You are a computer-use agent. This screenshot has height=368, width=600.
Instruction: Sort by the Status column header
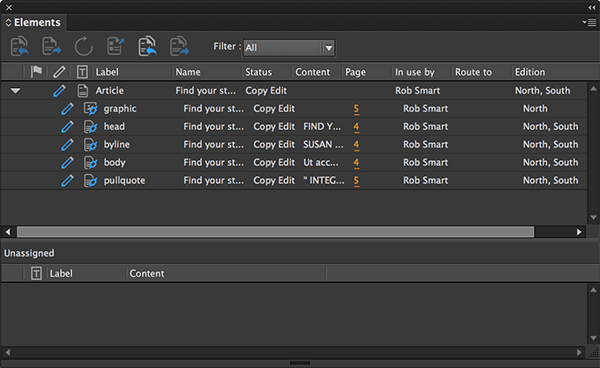click(x=258, y=72)
